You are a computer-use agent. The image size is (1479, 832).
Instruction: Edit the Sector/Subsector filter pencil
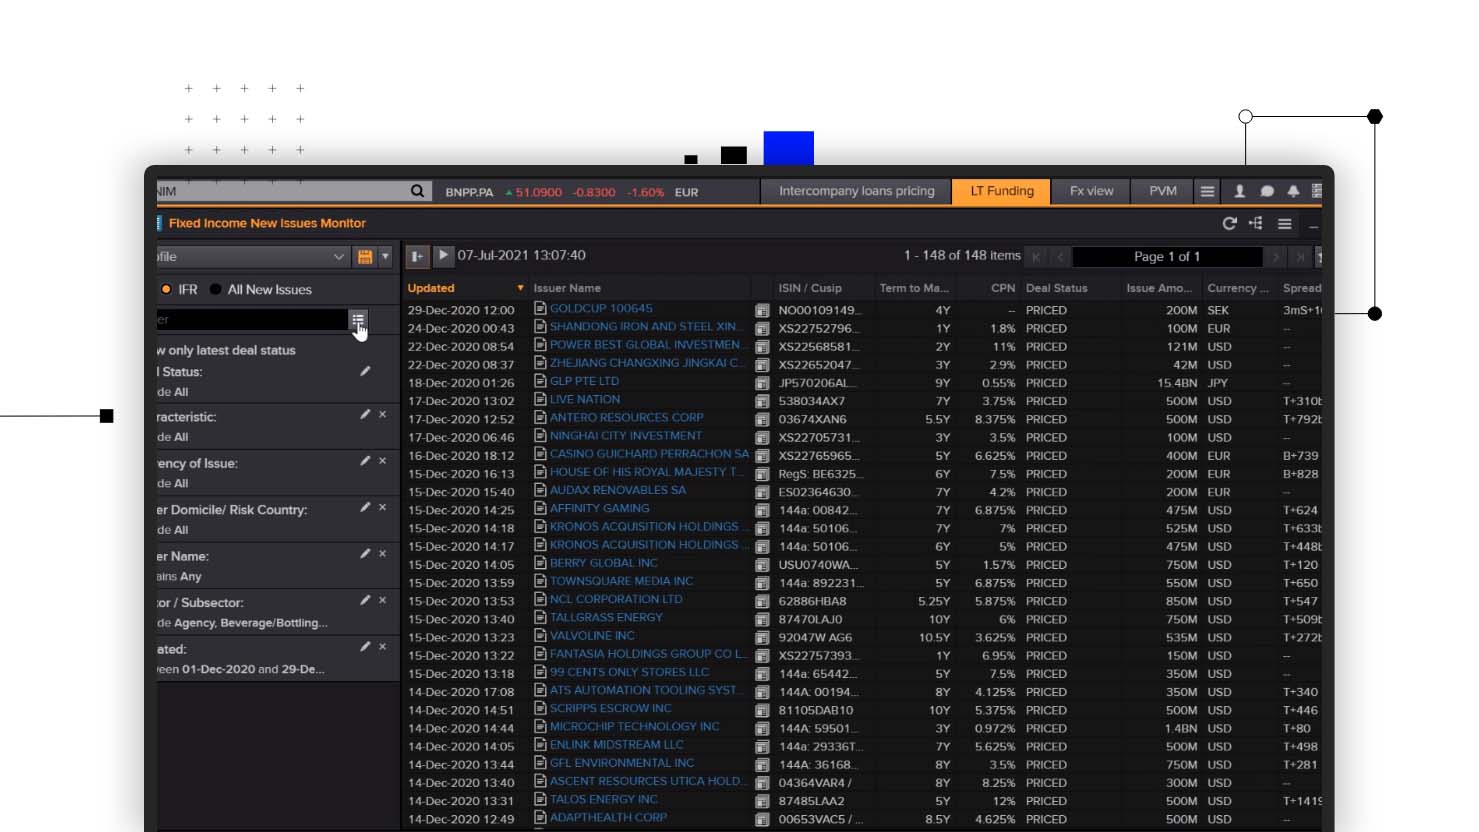point(365,600)
